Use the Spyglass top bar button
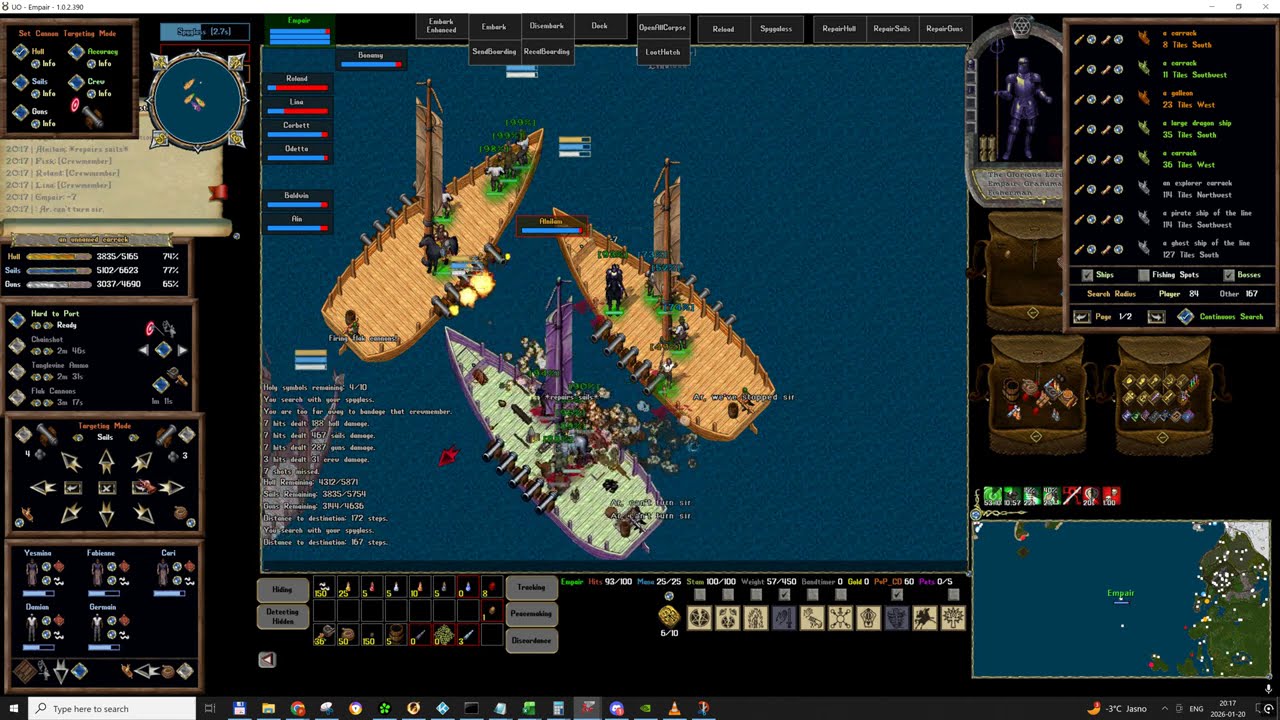 pyautogui.click(x=776, y=29)
